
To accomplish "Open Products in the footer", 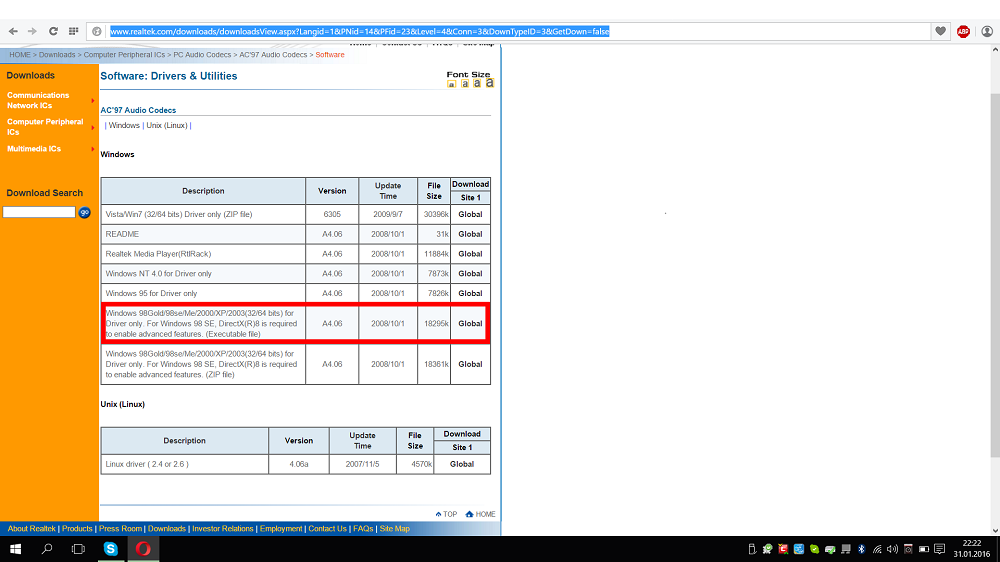I will 77,529.
